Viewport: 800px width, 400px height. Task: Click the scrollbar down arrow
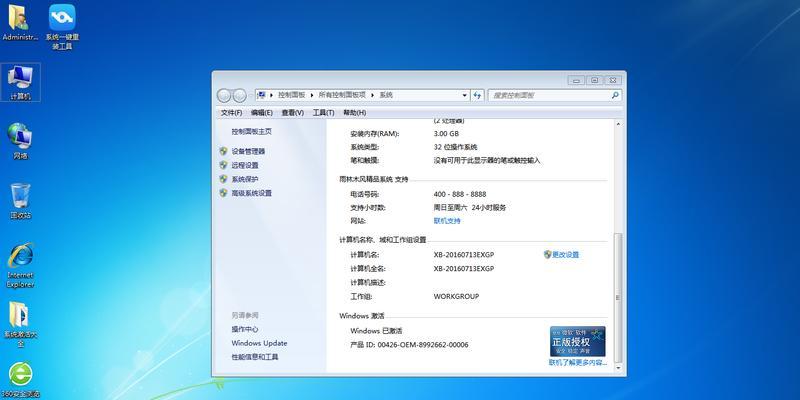pos(618,367)
